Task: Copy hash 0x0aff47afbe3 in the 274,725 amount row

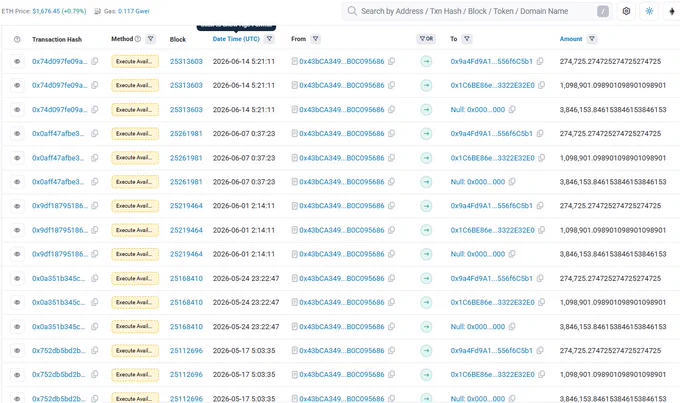Action: 95,134
